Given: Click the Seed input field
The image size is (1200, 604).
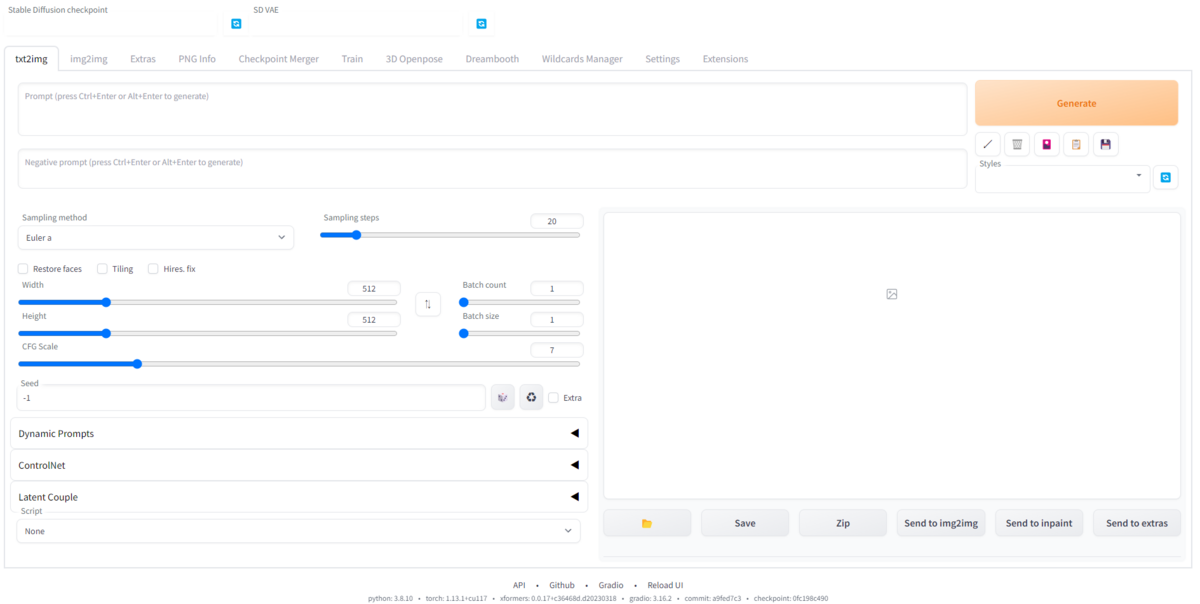Looking at the screenshot, I should pyautogui.click(x=251, y=397).
